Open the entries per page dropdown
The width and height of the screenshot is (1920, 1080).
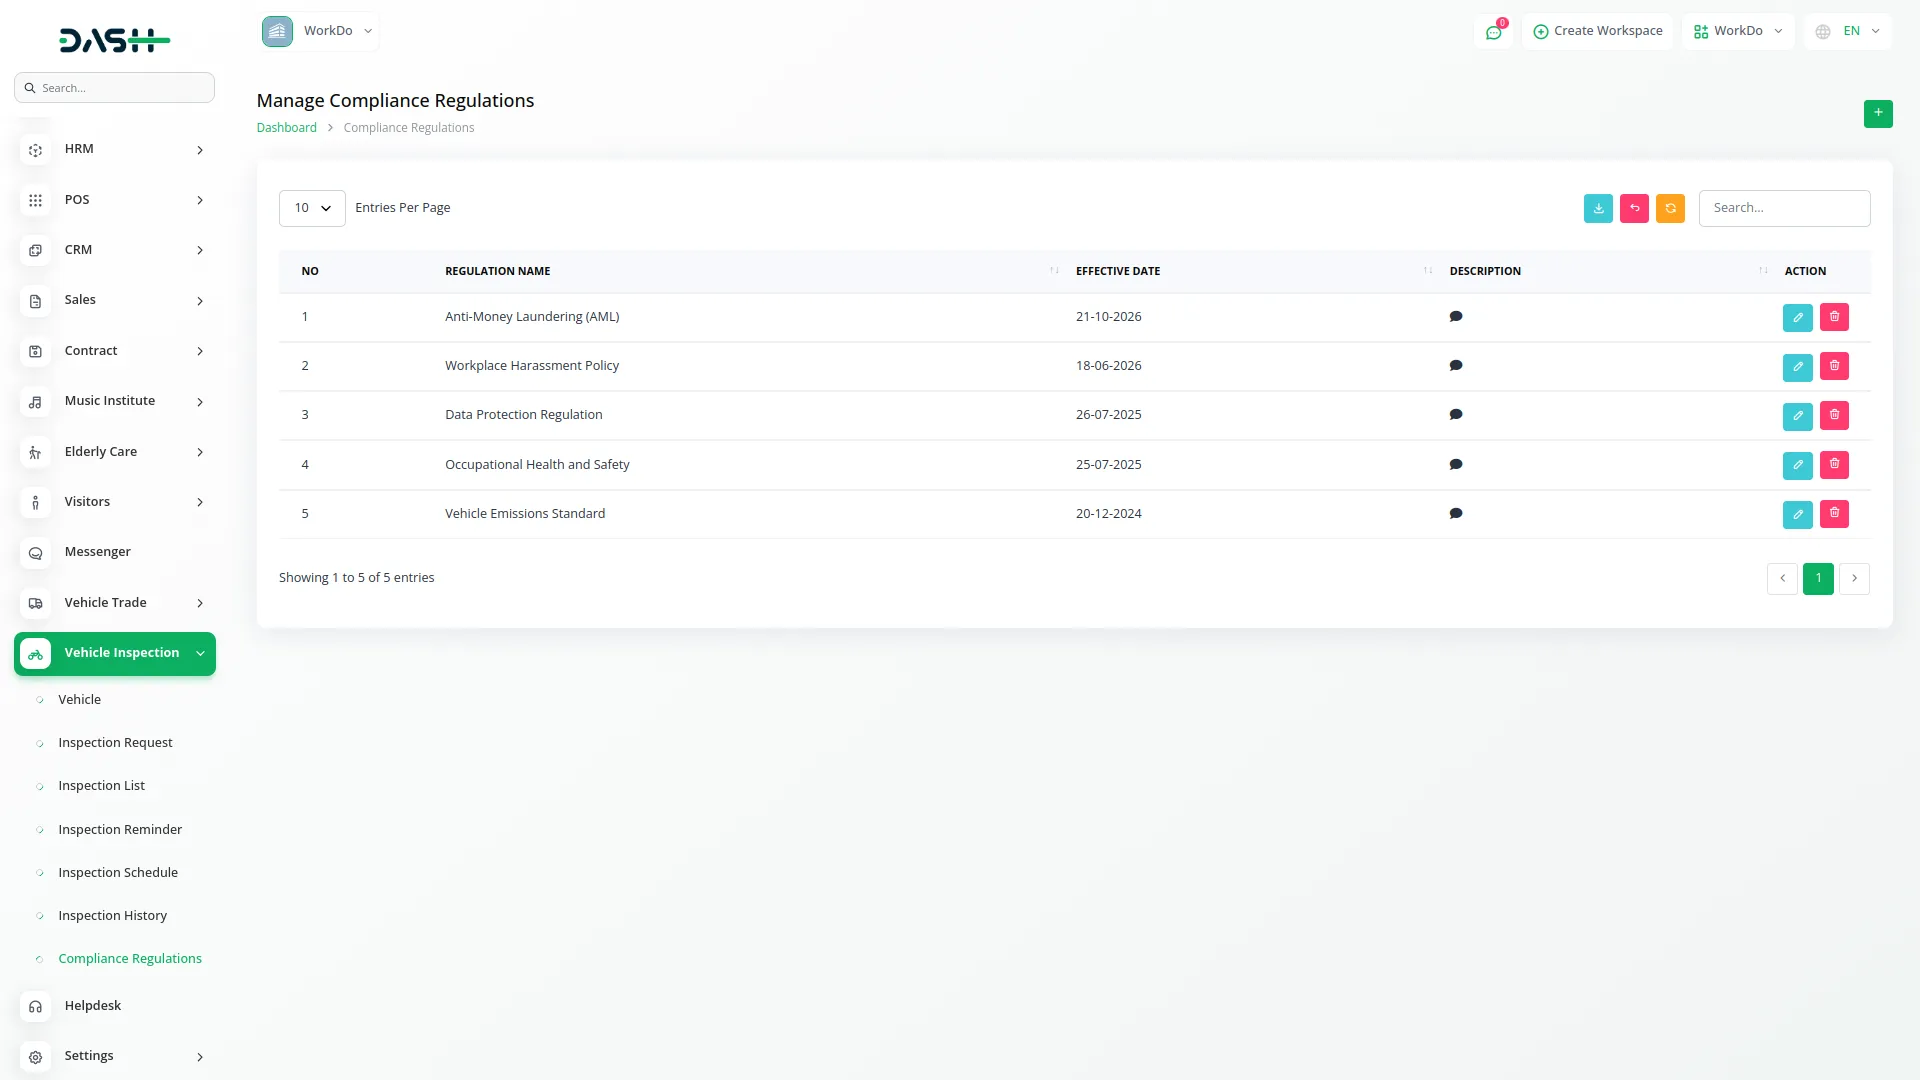[x=312, y=208]
